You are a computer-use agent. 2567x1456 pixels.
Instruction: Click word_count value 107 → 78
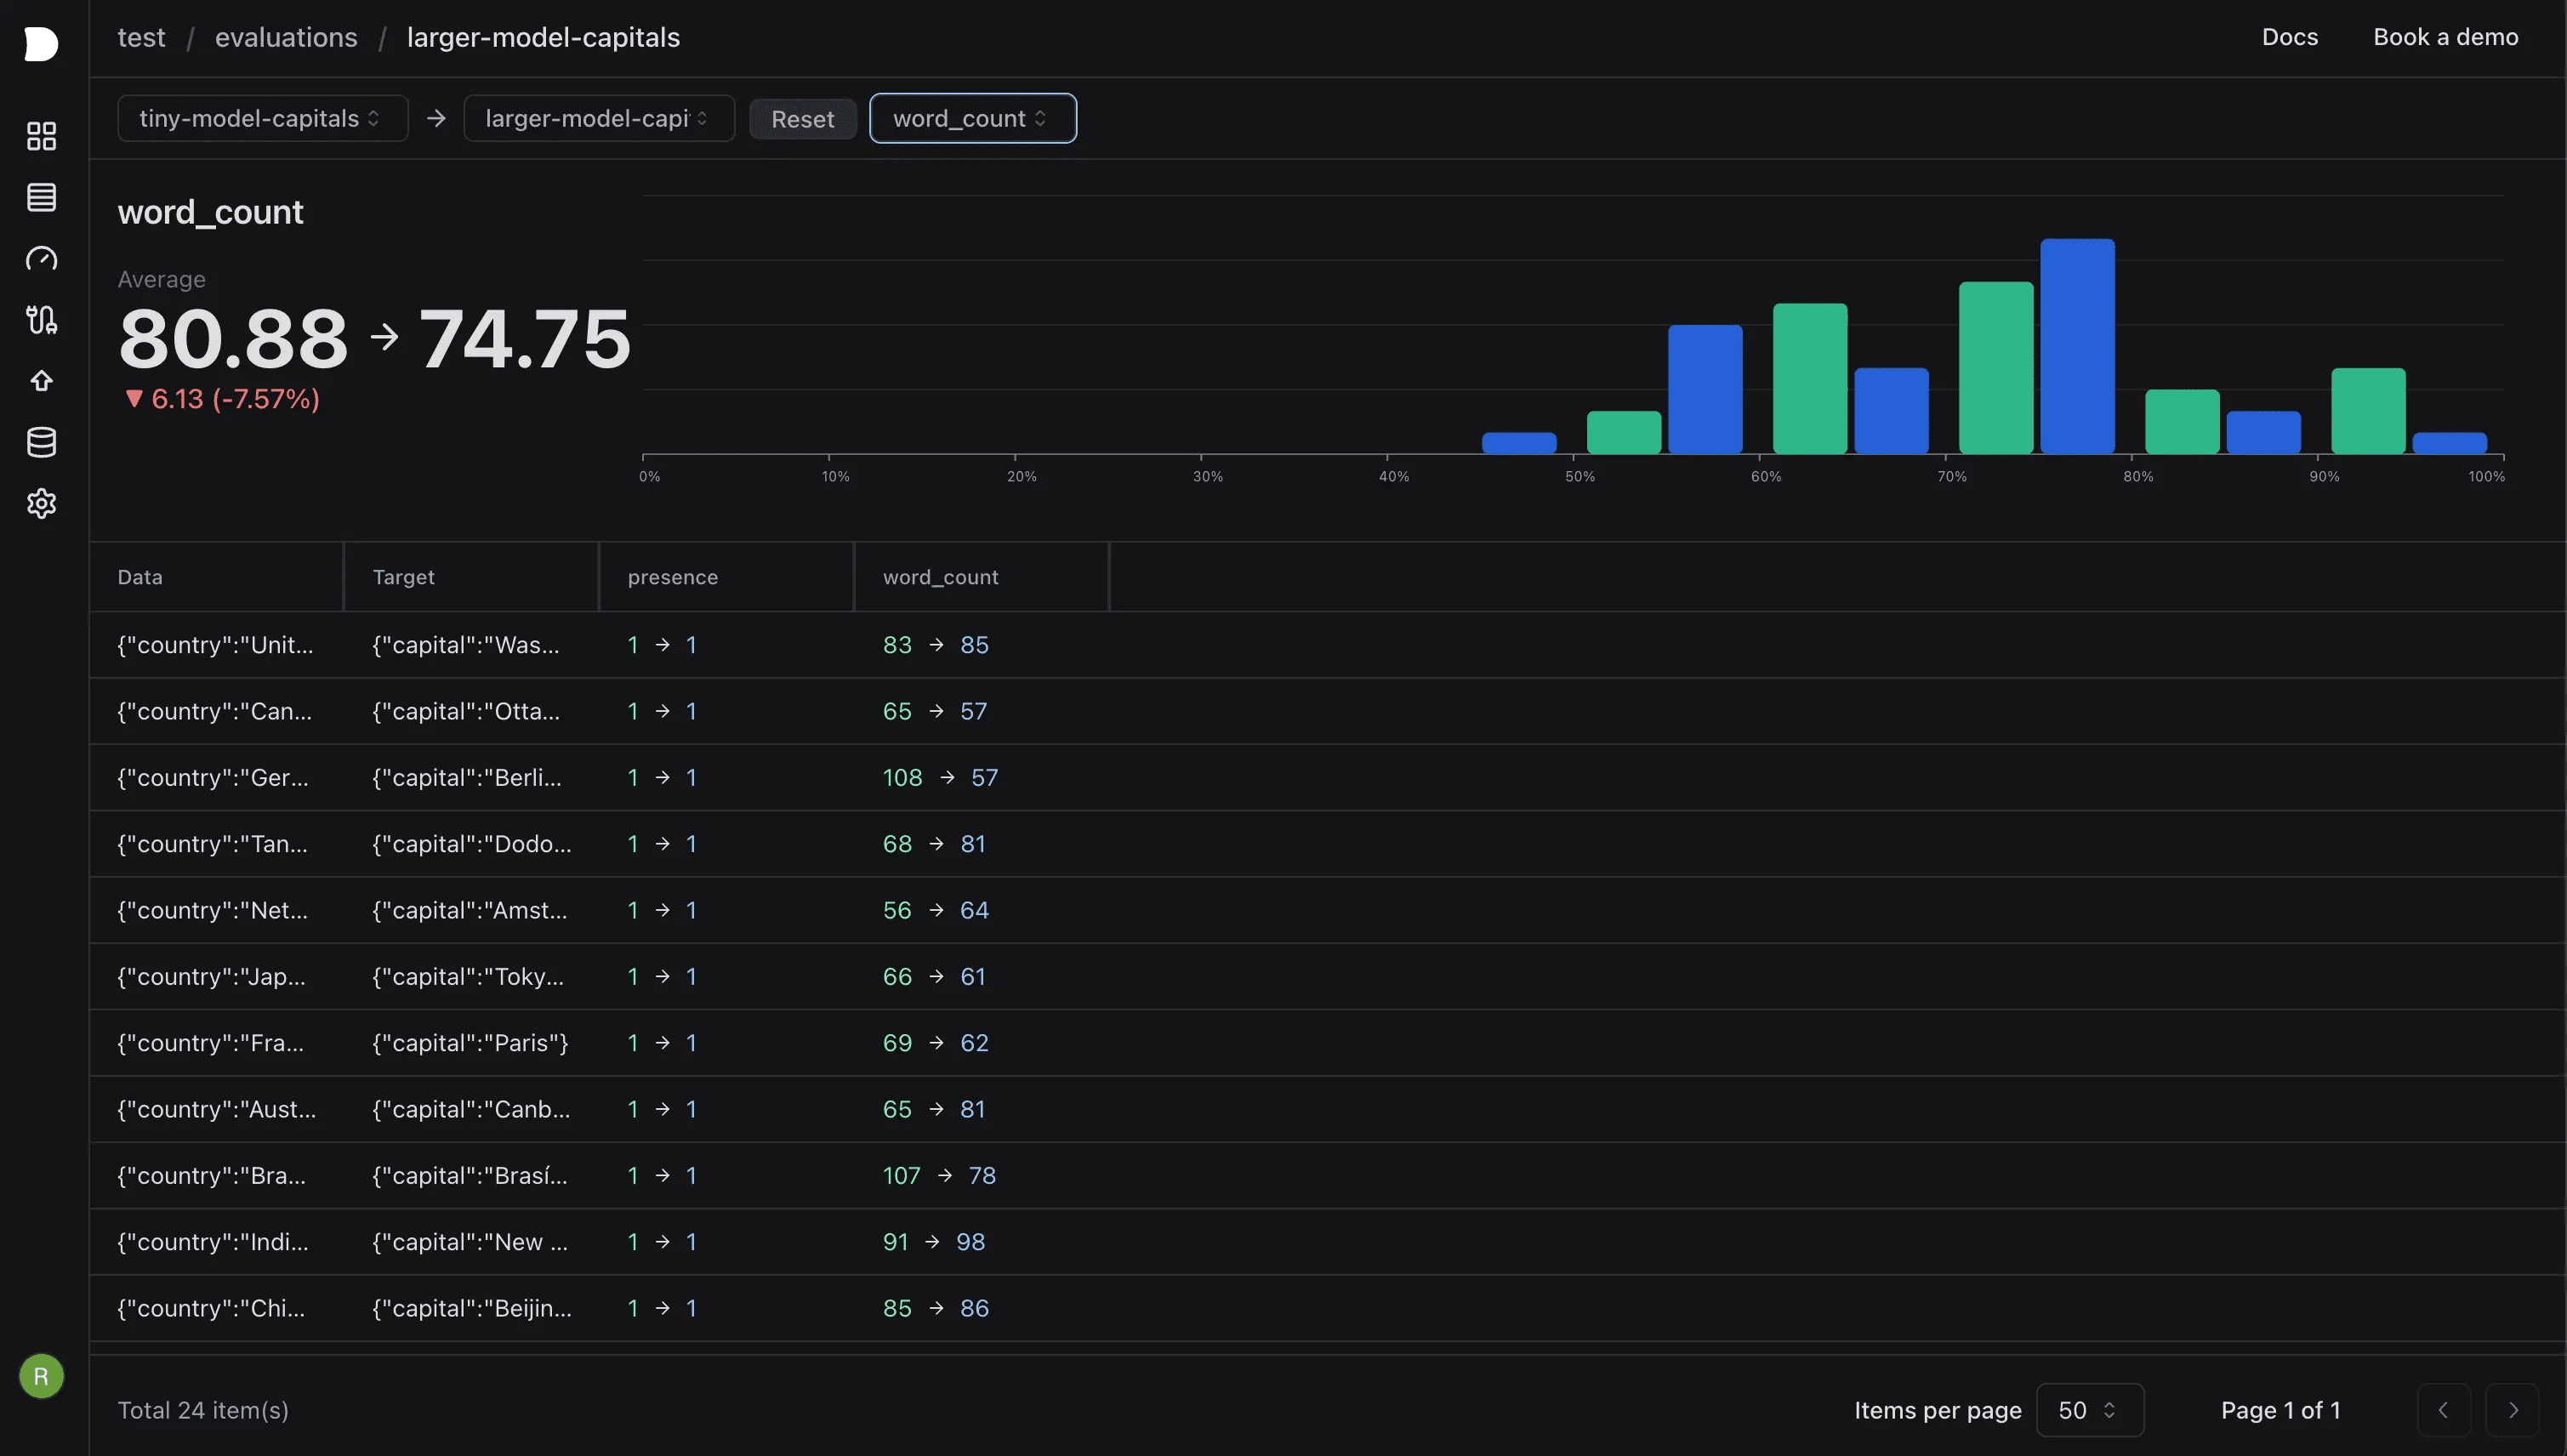click(939, 1175)
